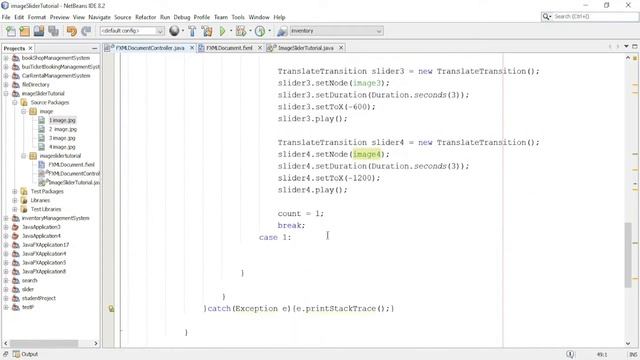Select the JavaFXApplication17 project
The height and width of the screenshot is (360, 640).
tap(45, 245)
